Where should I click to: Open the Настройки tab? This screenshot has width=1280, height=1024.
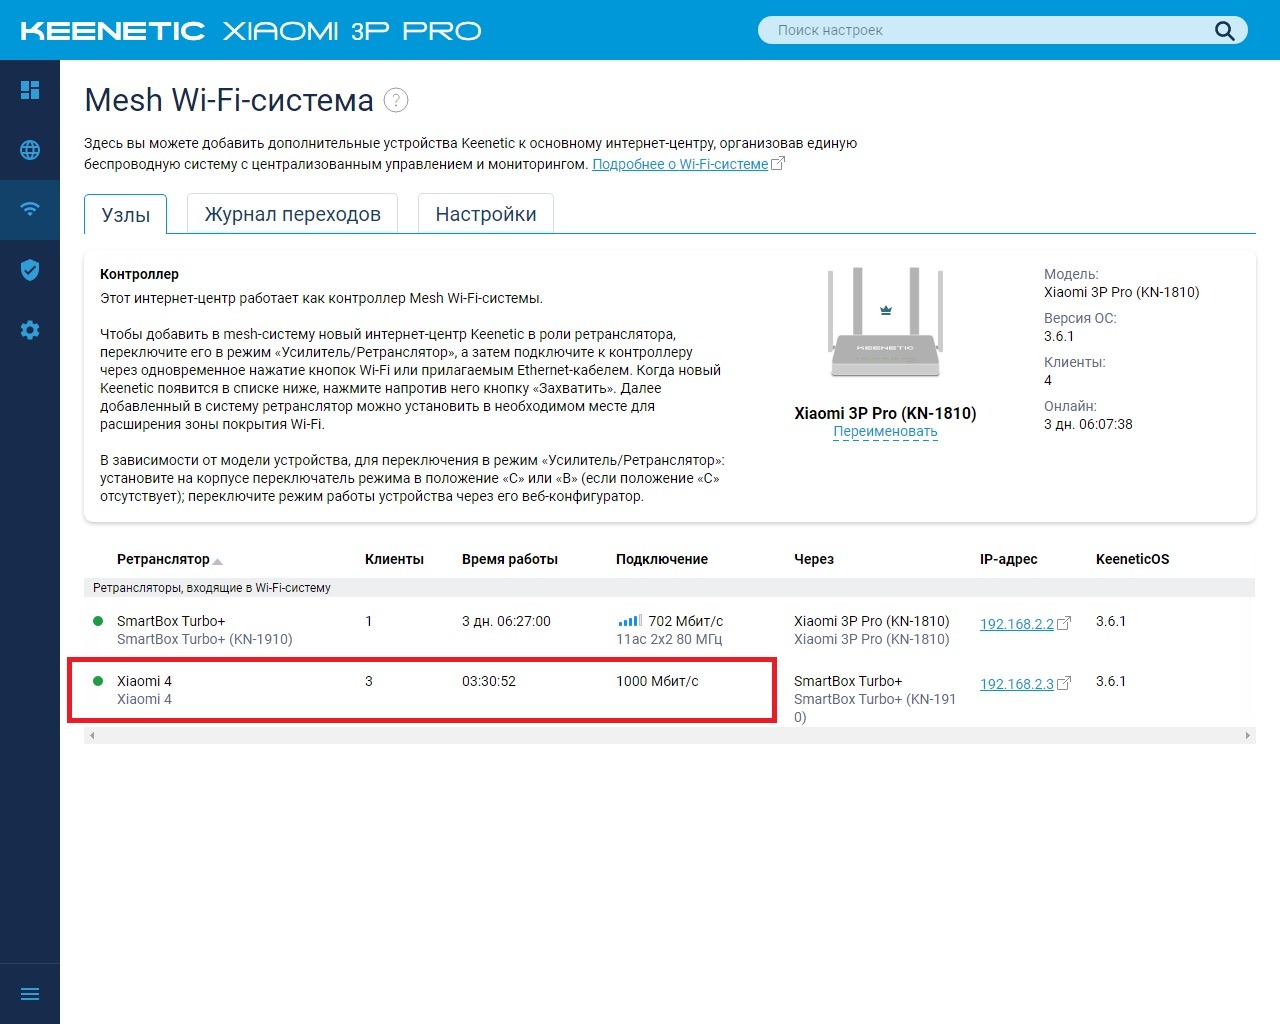point(486,214)
